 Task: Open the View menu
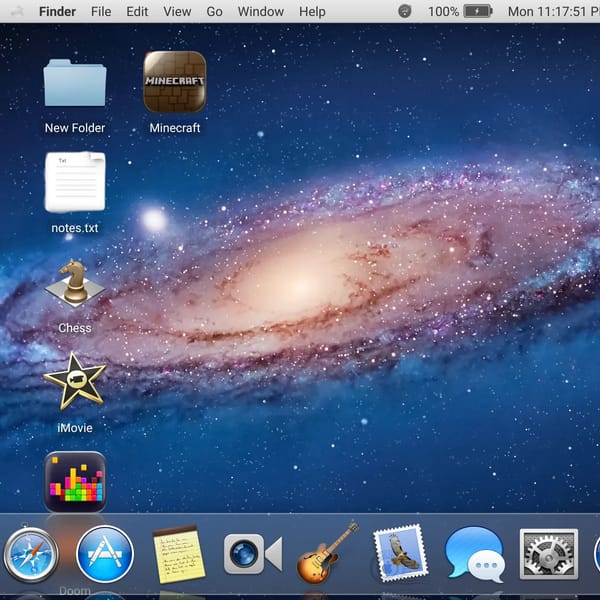177,11
